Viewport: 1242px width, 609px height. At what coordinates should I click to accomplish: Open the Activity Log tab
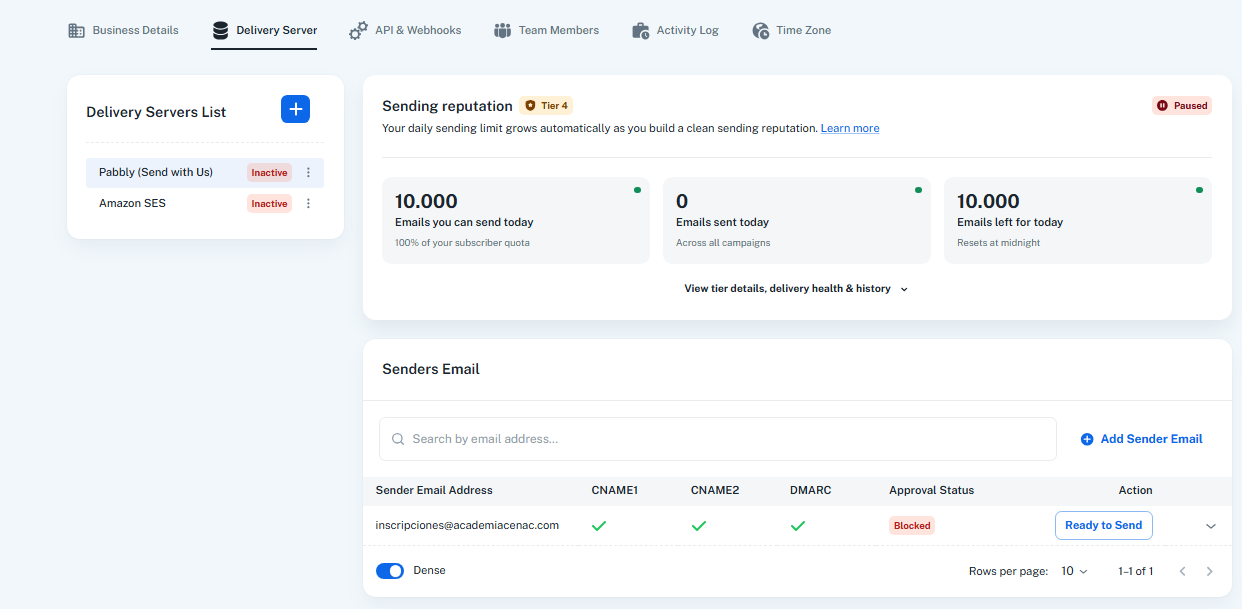pos(675,30)
